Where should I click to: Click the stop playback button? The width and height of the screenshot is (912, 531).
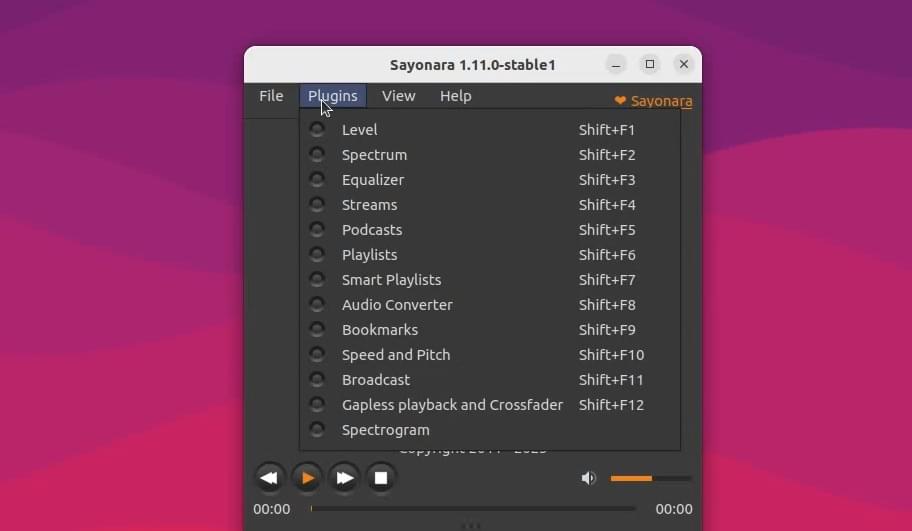point(381,478)
